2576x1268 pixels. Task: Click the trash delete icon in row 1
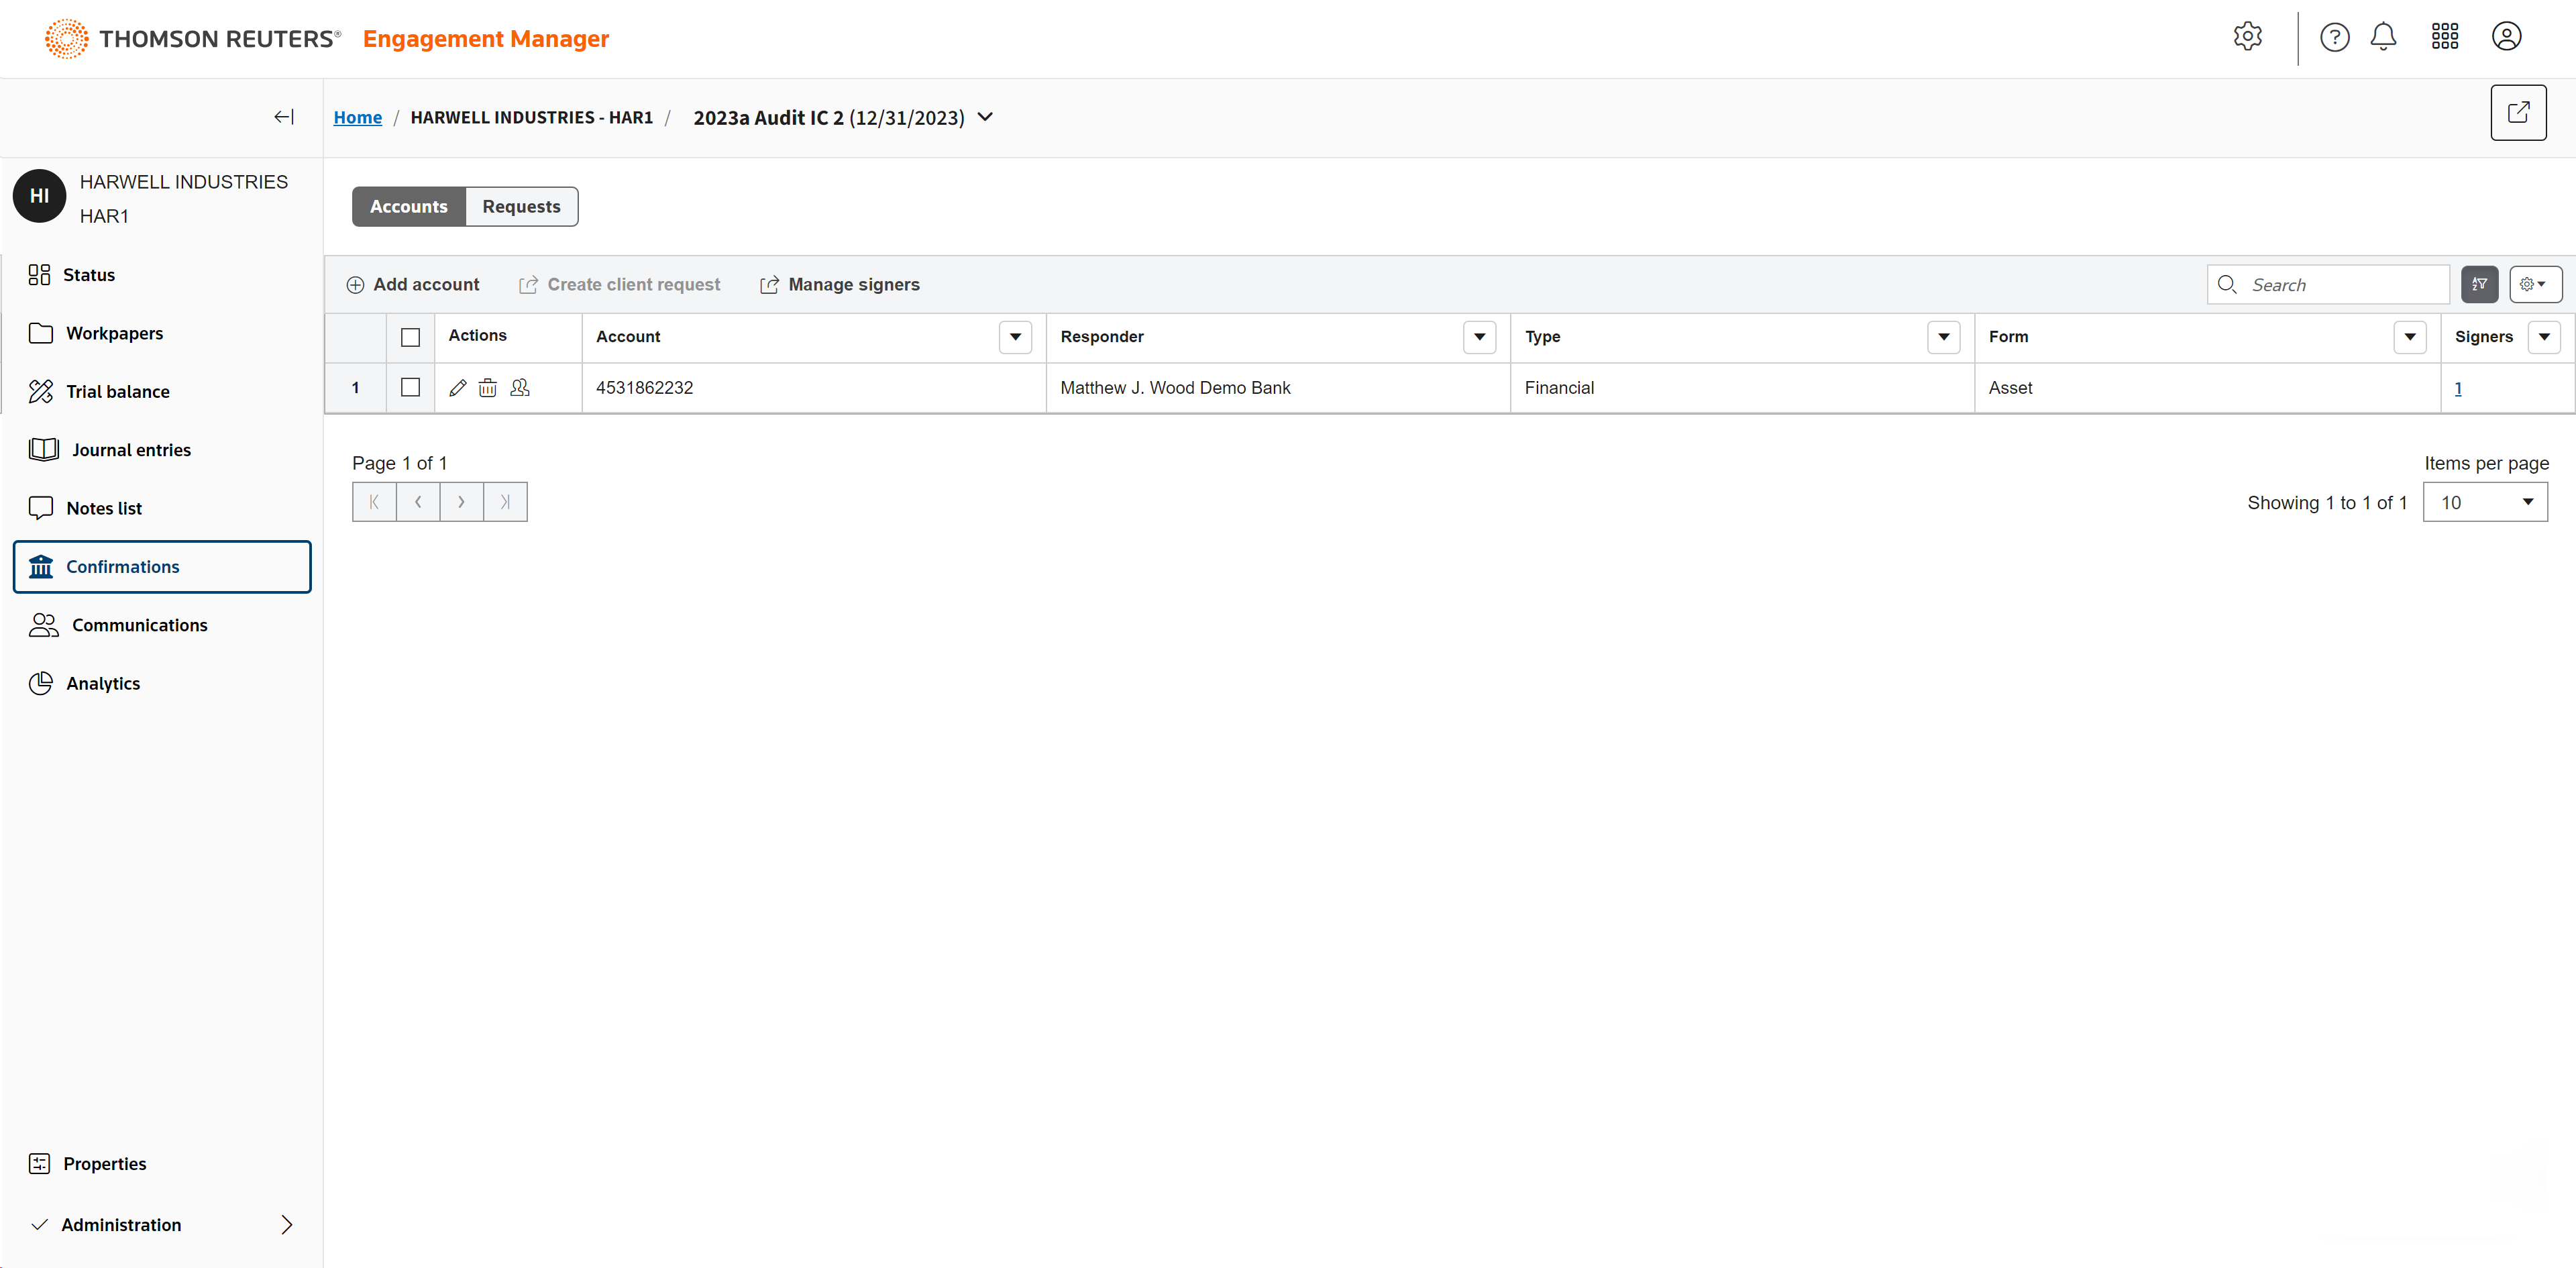point(487,388)
